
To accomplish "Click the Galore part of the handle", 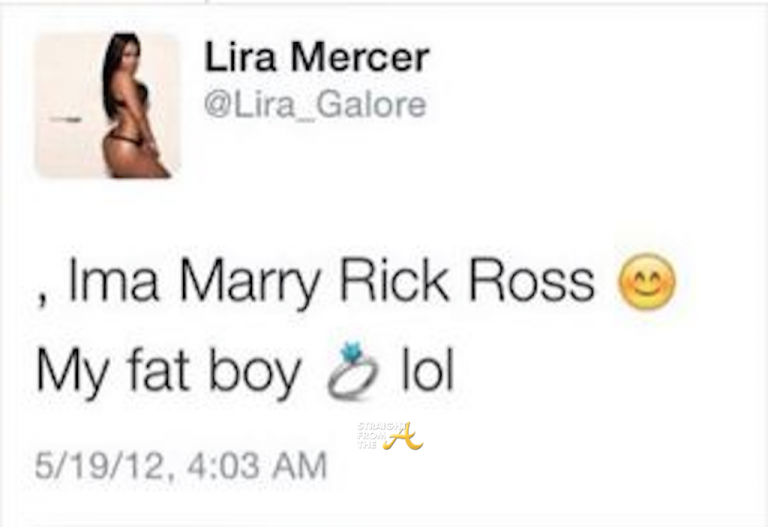I will coord(372,104).
